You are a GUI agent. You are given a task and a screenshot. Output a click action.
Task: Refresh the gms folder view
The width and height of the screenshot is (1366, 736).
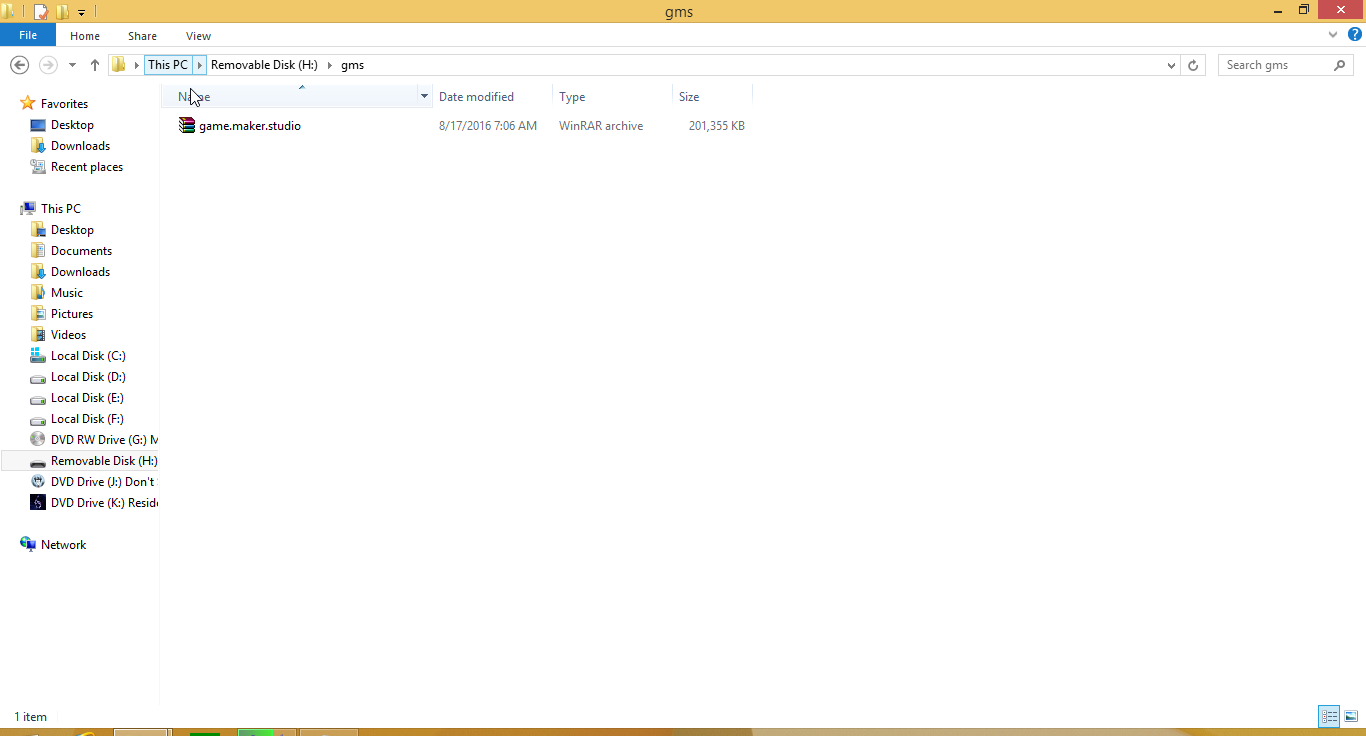click(x=1192, y=65)
